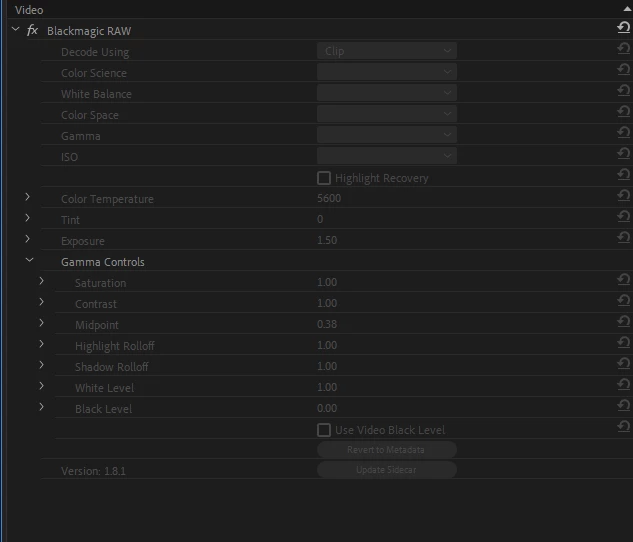Viewport: 633px width, 542px height.
Task: Expand the Midpoint property
Action: (41, 322)
